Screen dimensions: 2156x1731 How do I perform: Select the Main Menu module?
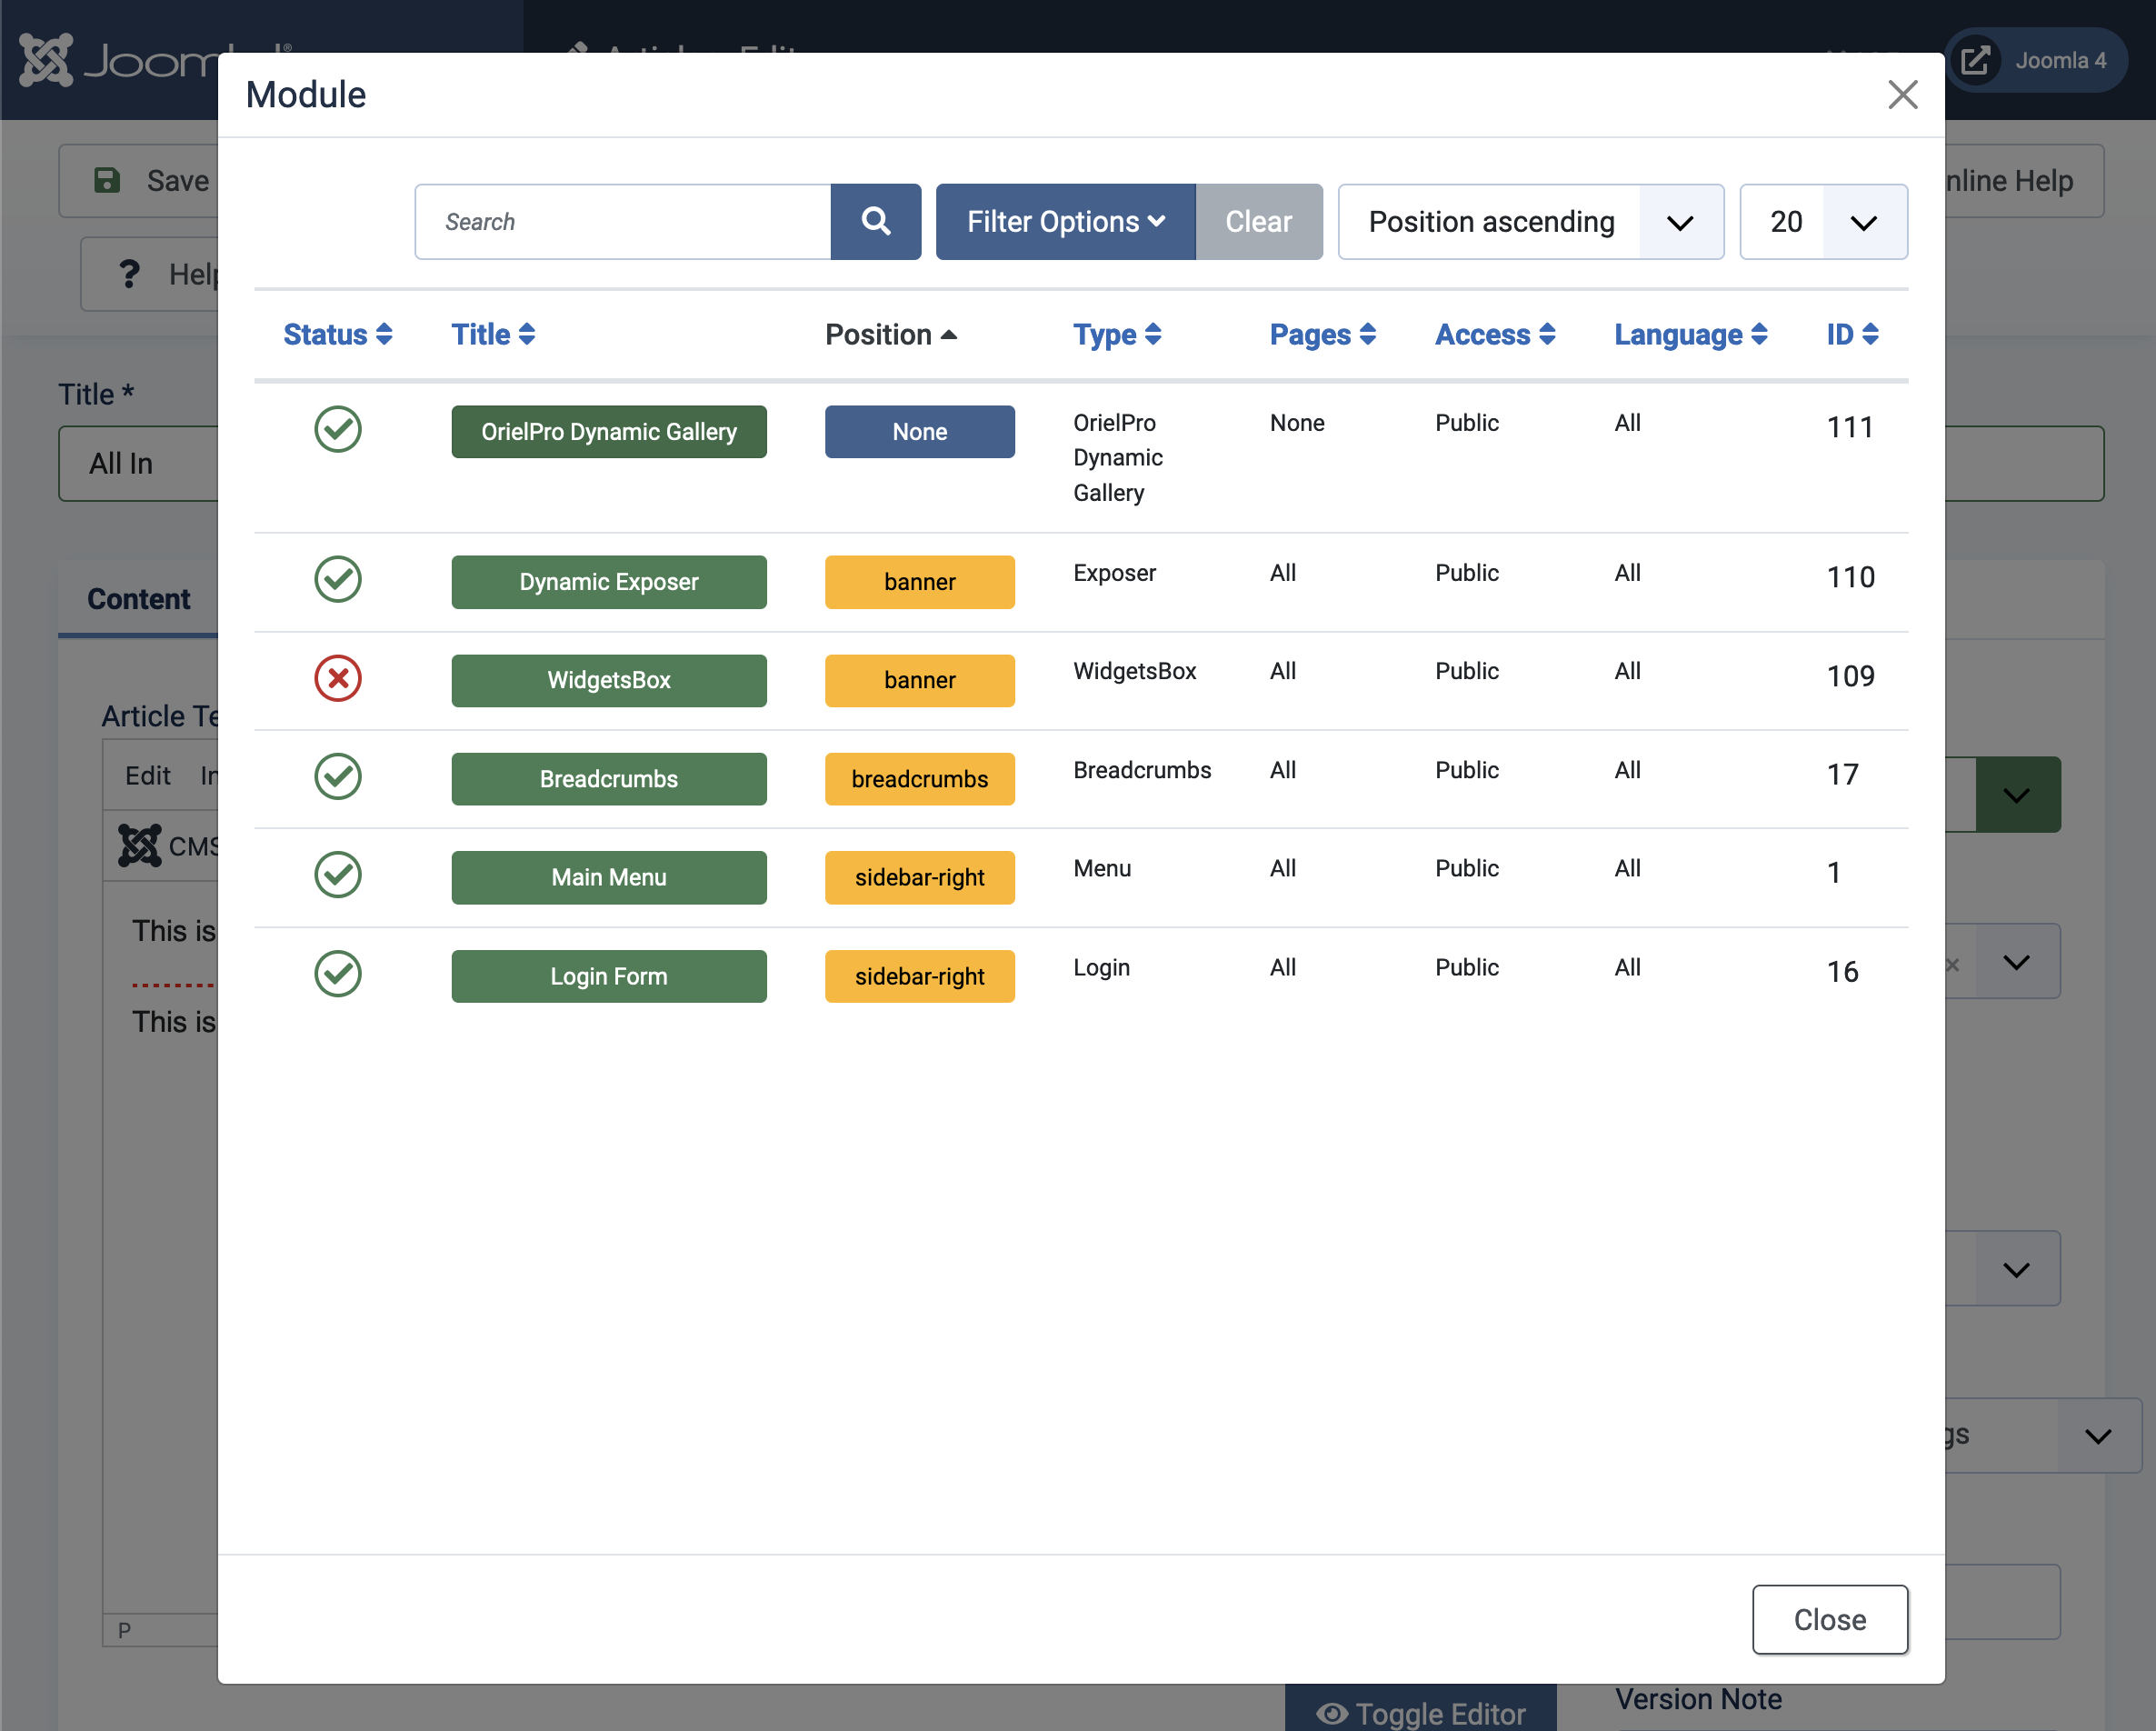(x=609, y=877)
